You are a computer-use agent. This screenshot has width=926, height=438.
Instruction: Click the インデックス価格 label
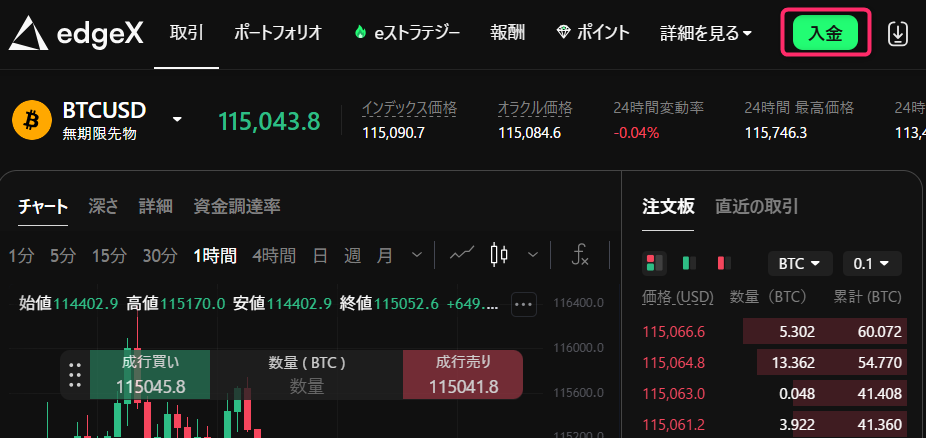coord(409,108)
